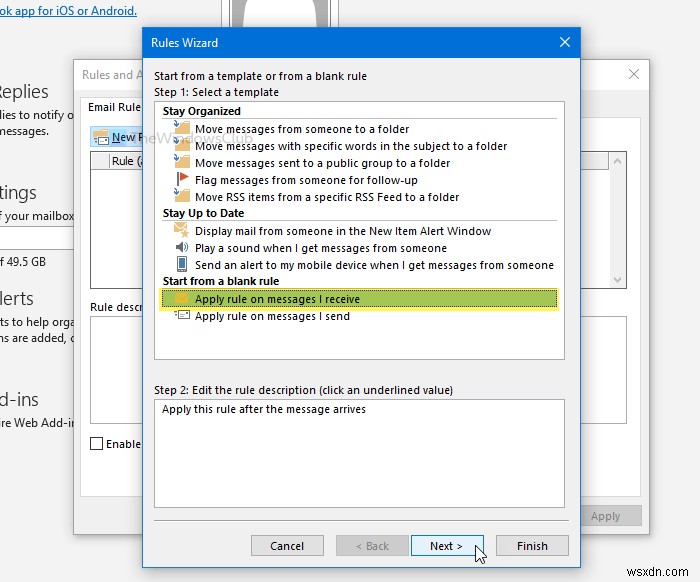Screen dimensions: 700x582
Task: Select 'Move RSS items from a specific RSS Feed'
Action: point(327,197)
